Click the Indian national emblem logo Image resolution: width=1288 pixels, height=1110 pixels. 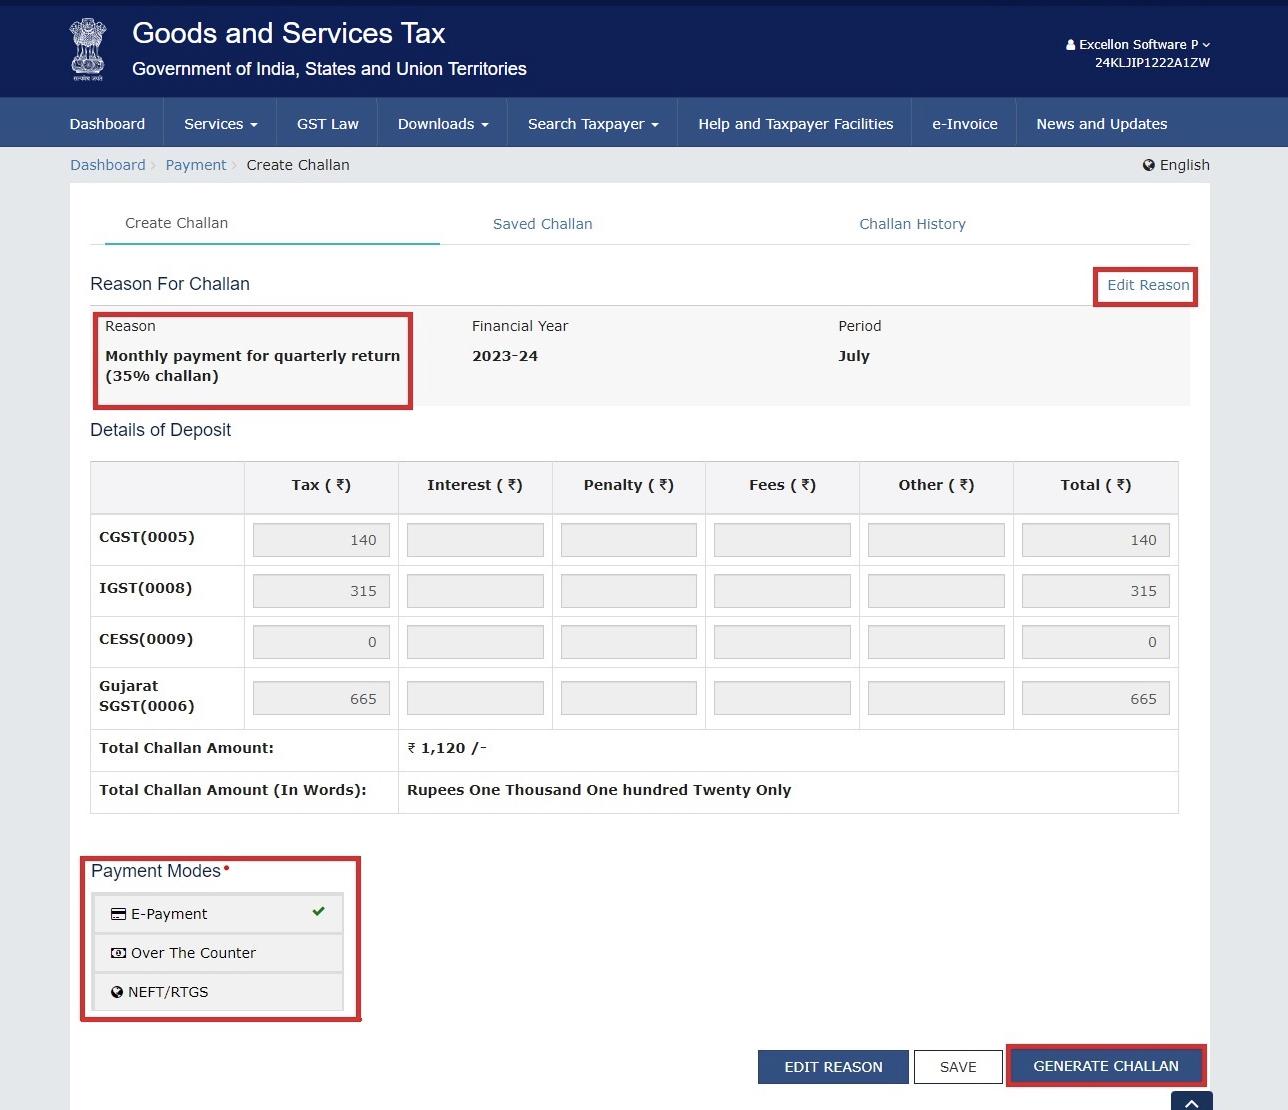(x=87, y=49)
